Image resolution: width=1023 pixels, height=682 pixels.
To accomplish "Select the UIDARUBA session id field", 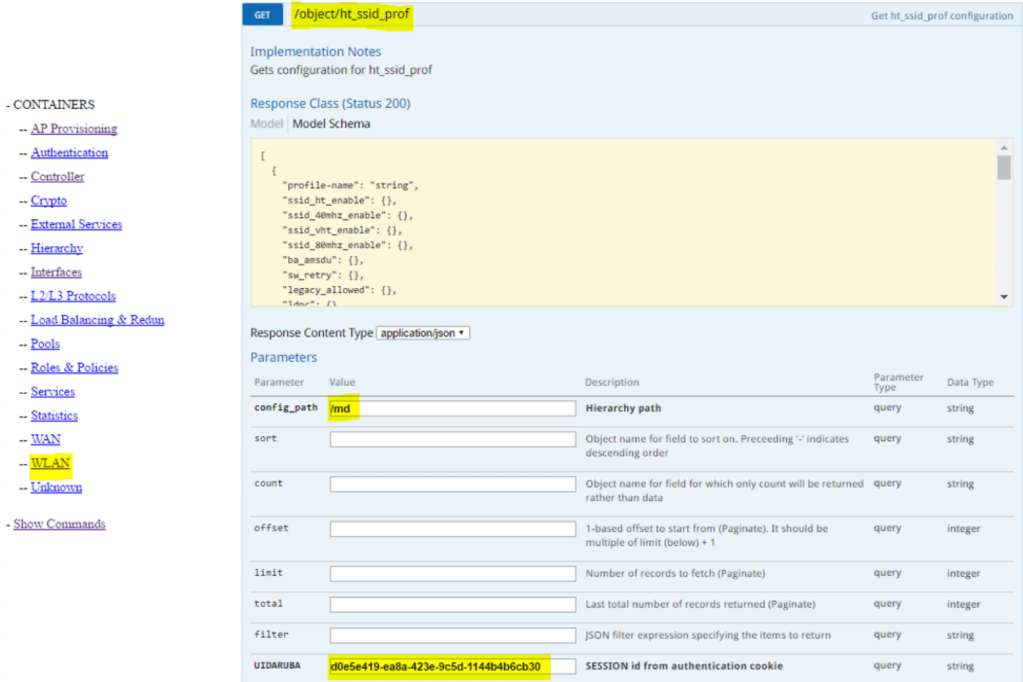I will pyautogui.click(x=452, y=666).
